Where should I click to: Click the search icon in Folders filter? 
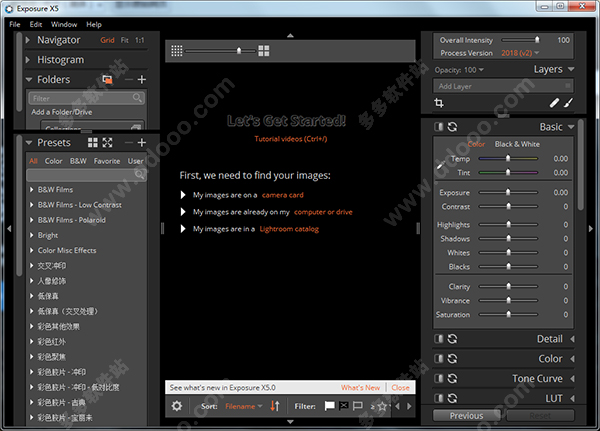(137, 98)
